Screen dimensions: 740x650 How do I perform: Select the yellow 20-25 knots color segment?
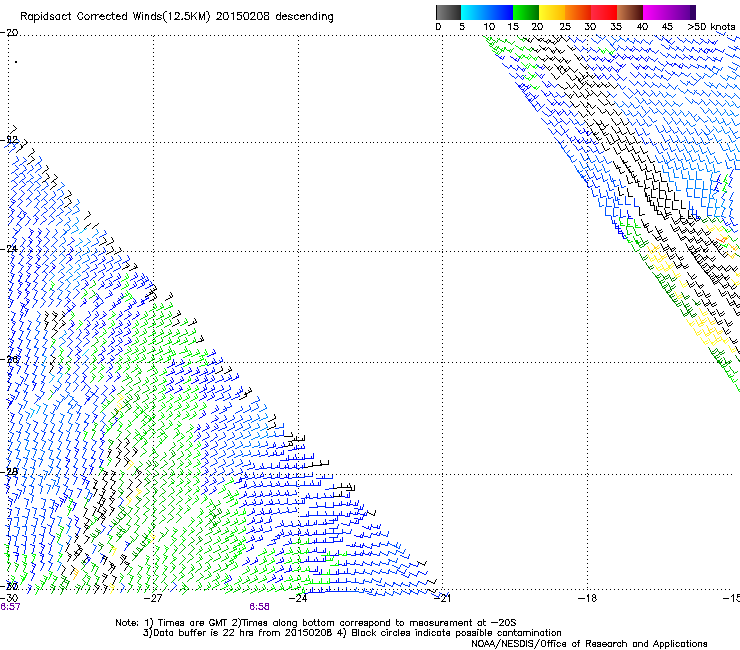[552, 12]
